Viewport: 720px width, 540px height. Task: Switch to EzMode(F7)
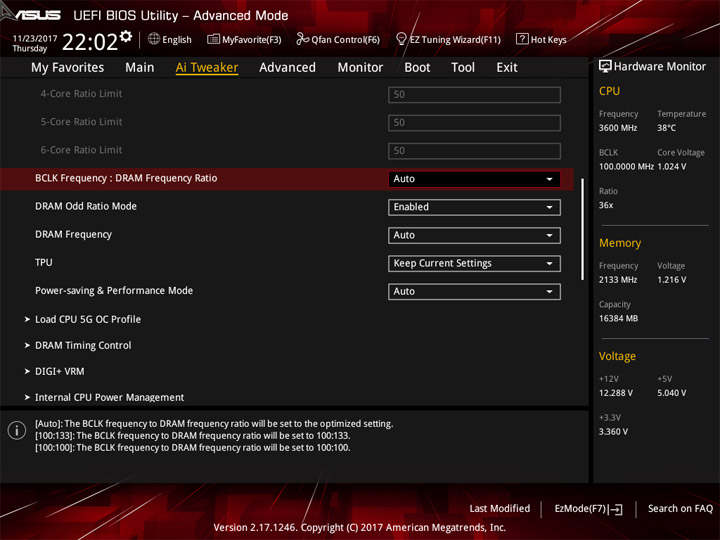click(x=589, y=509)
